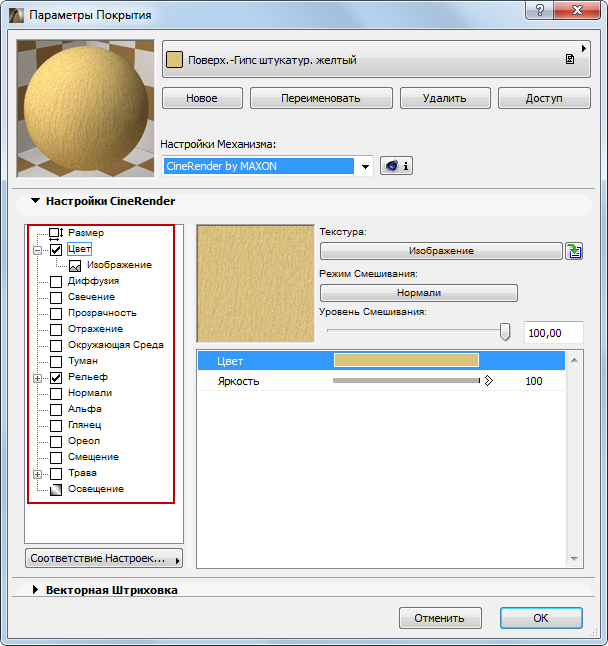
Task: Expand the Трава tree node
Action: 37,474
